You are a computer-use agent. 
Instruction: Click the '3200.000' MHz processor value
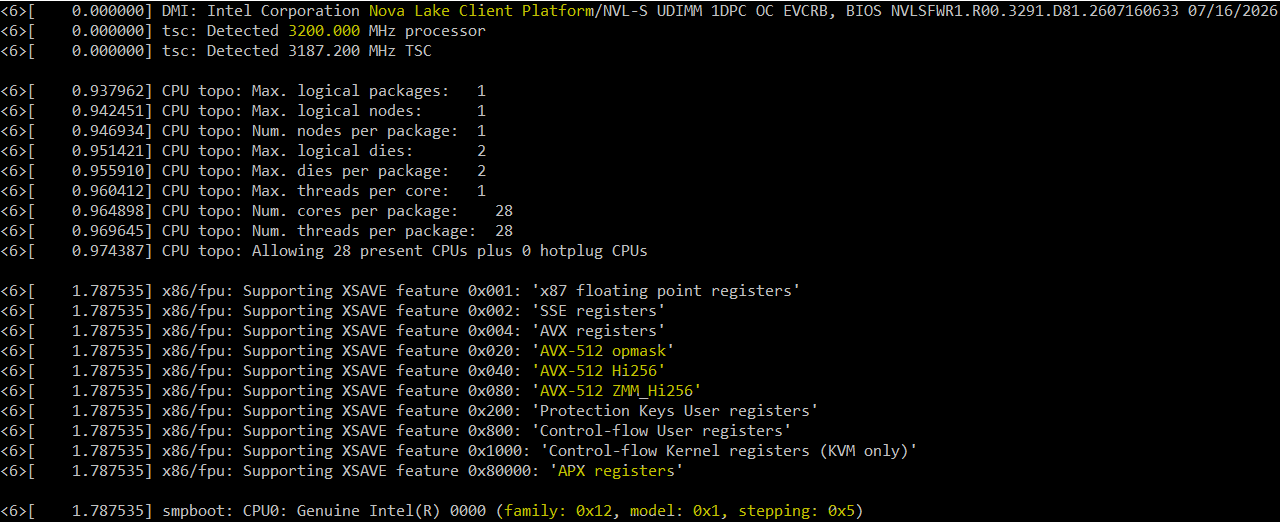324,31
